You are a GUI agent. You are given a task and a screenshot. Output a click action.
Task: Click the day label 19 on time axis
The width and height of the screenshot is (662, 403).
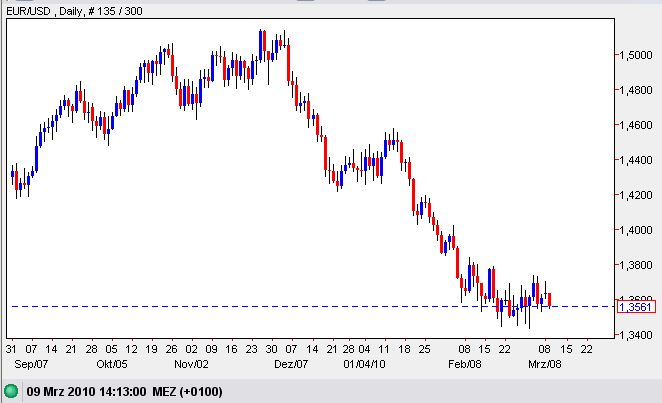coord(151,349)
